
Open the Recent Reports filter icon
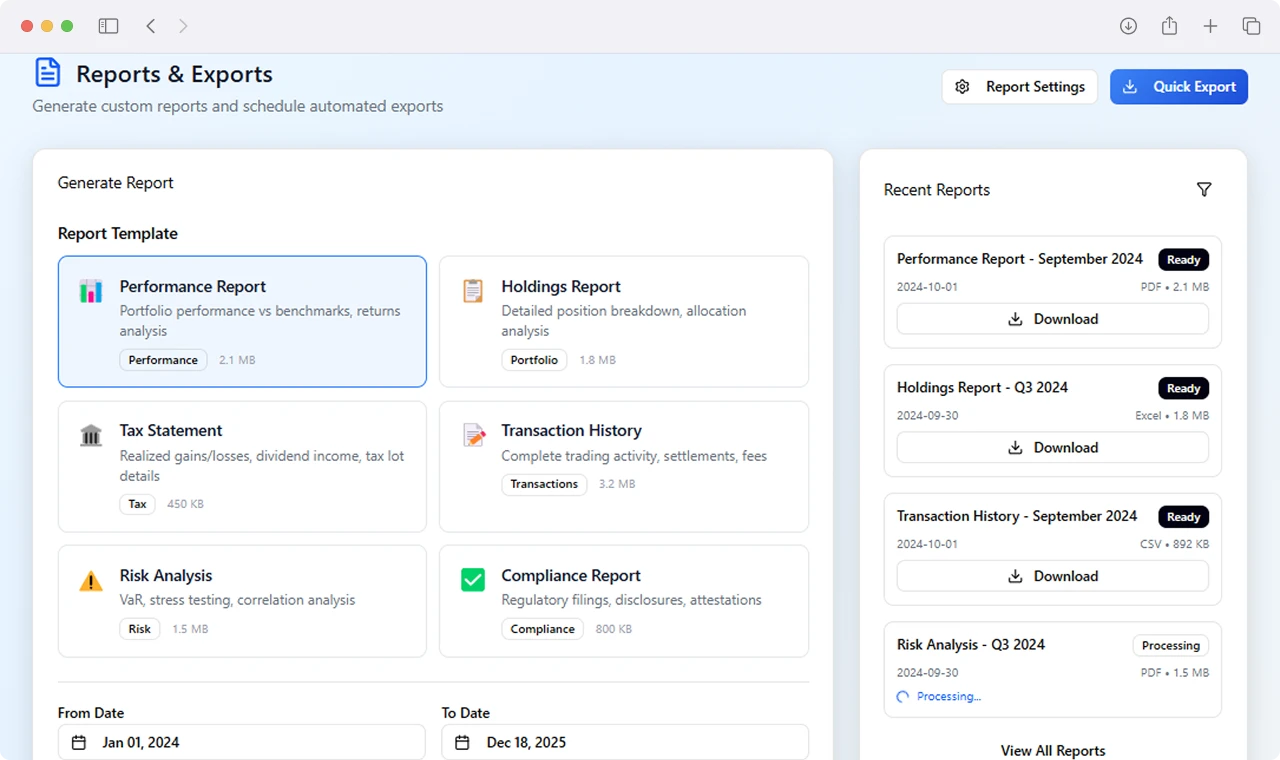(1204, 190)
